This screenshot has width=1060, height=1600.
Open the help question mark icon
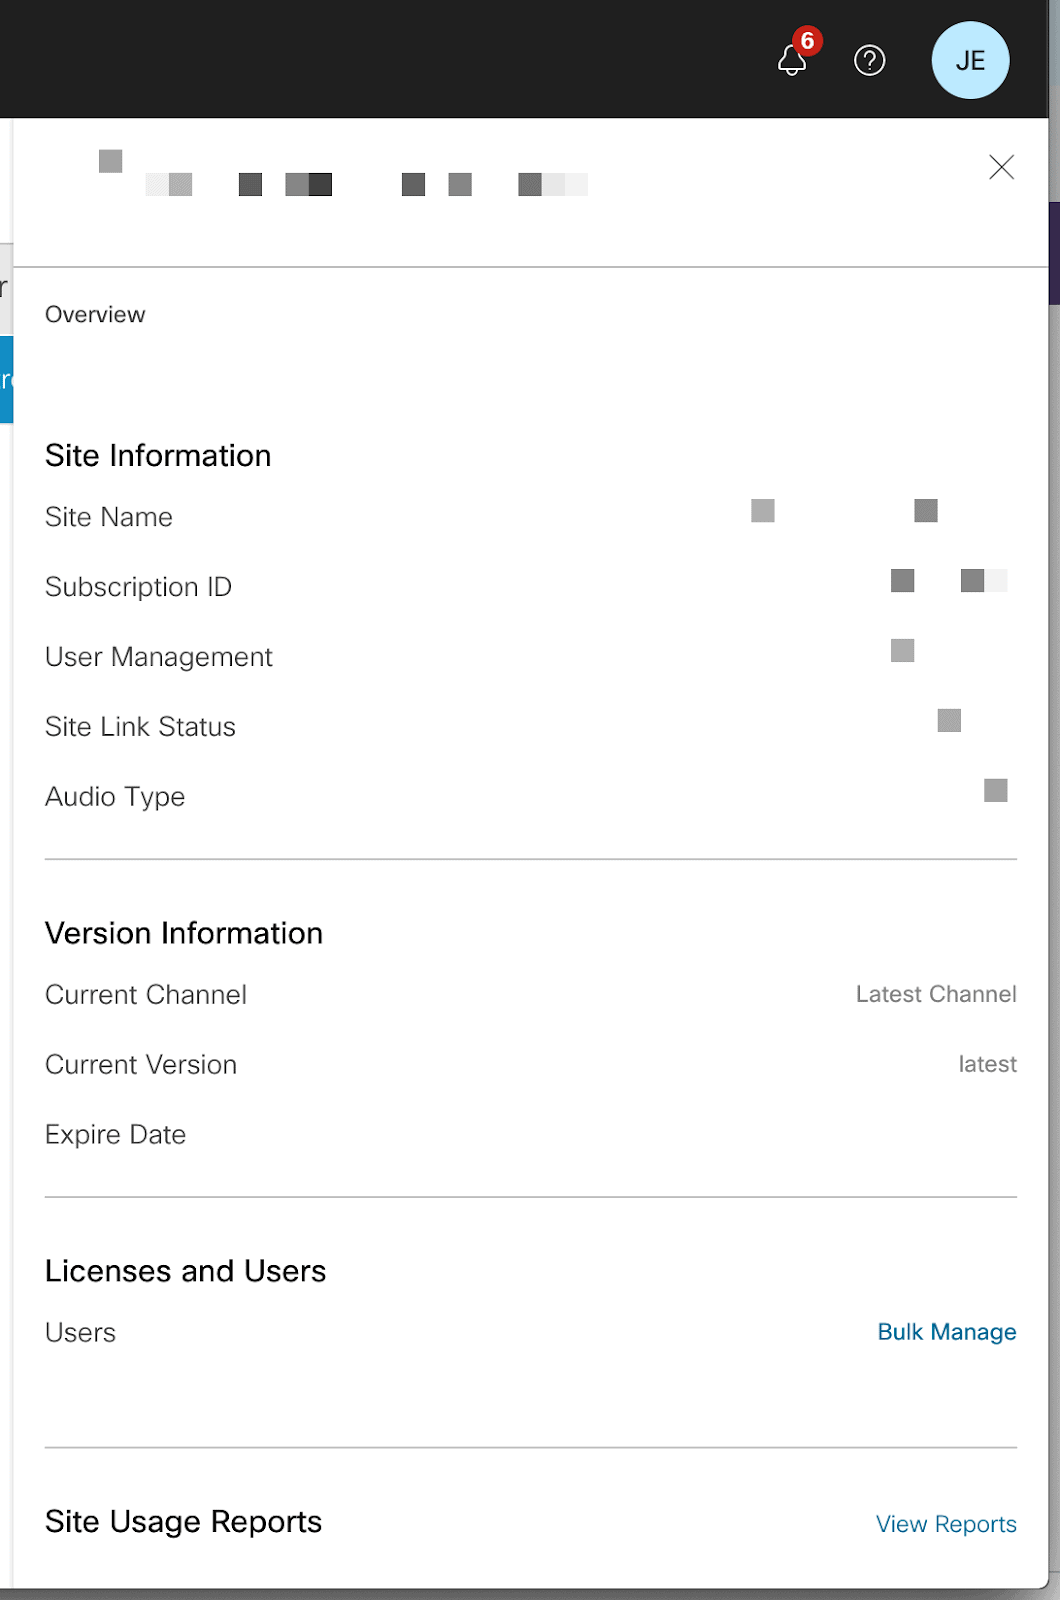coord(870,61)
